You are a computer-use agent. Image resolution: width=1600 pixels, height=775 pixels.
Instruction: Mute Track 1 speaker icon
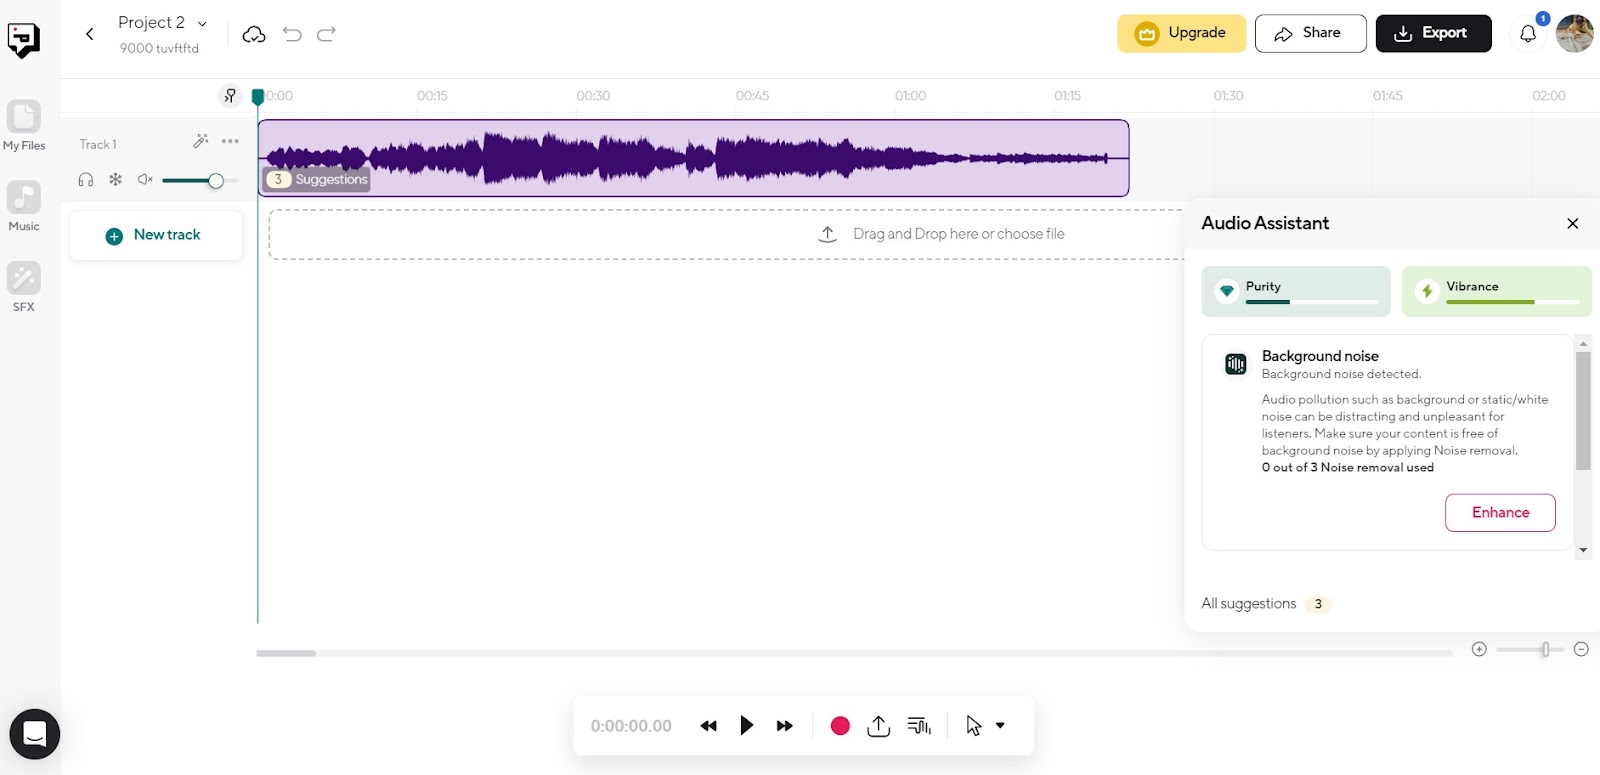click(x=145, y=180)
